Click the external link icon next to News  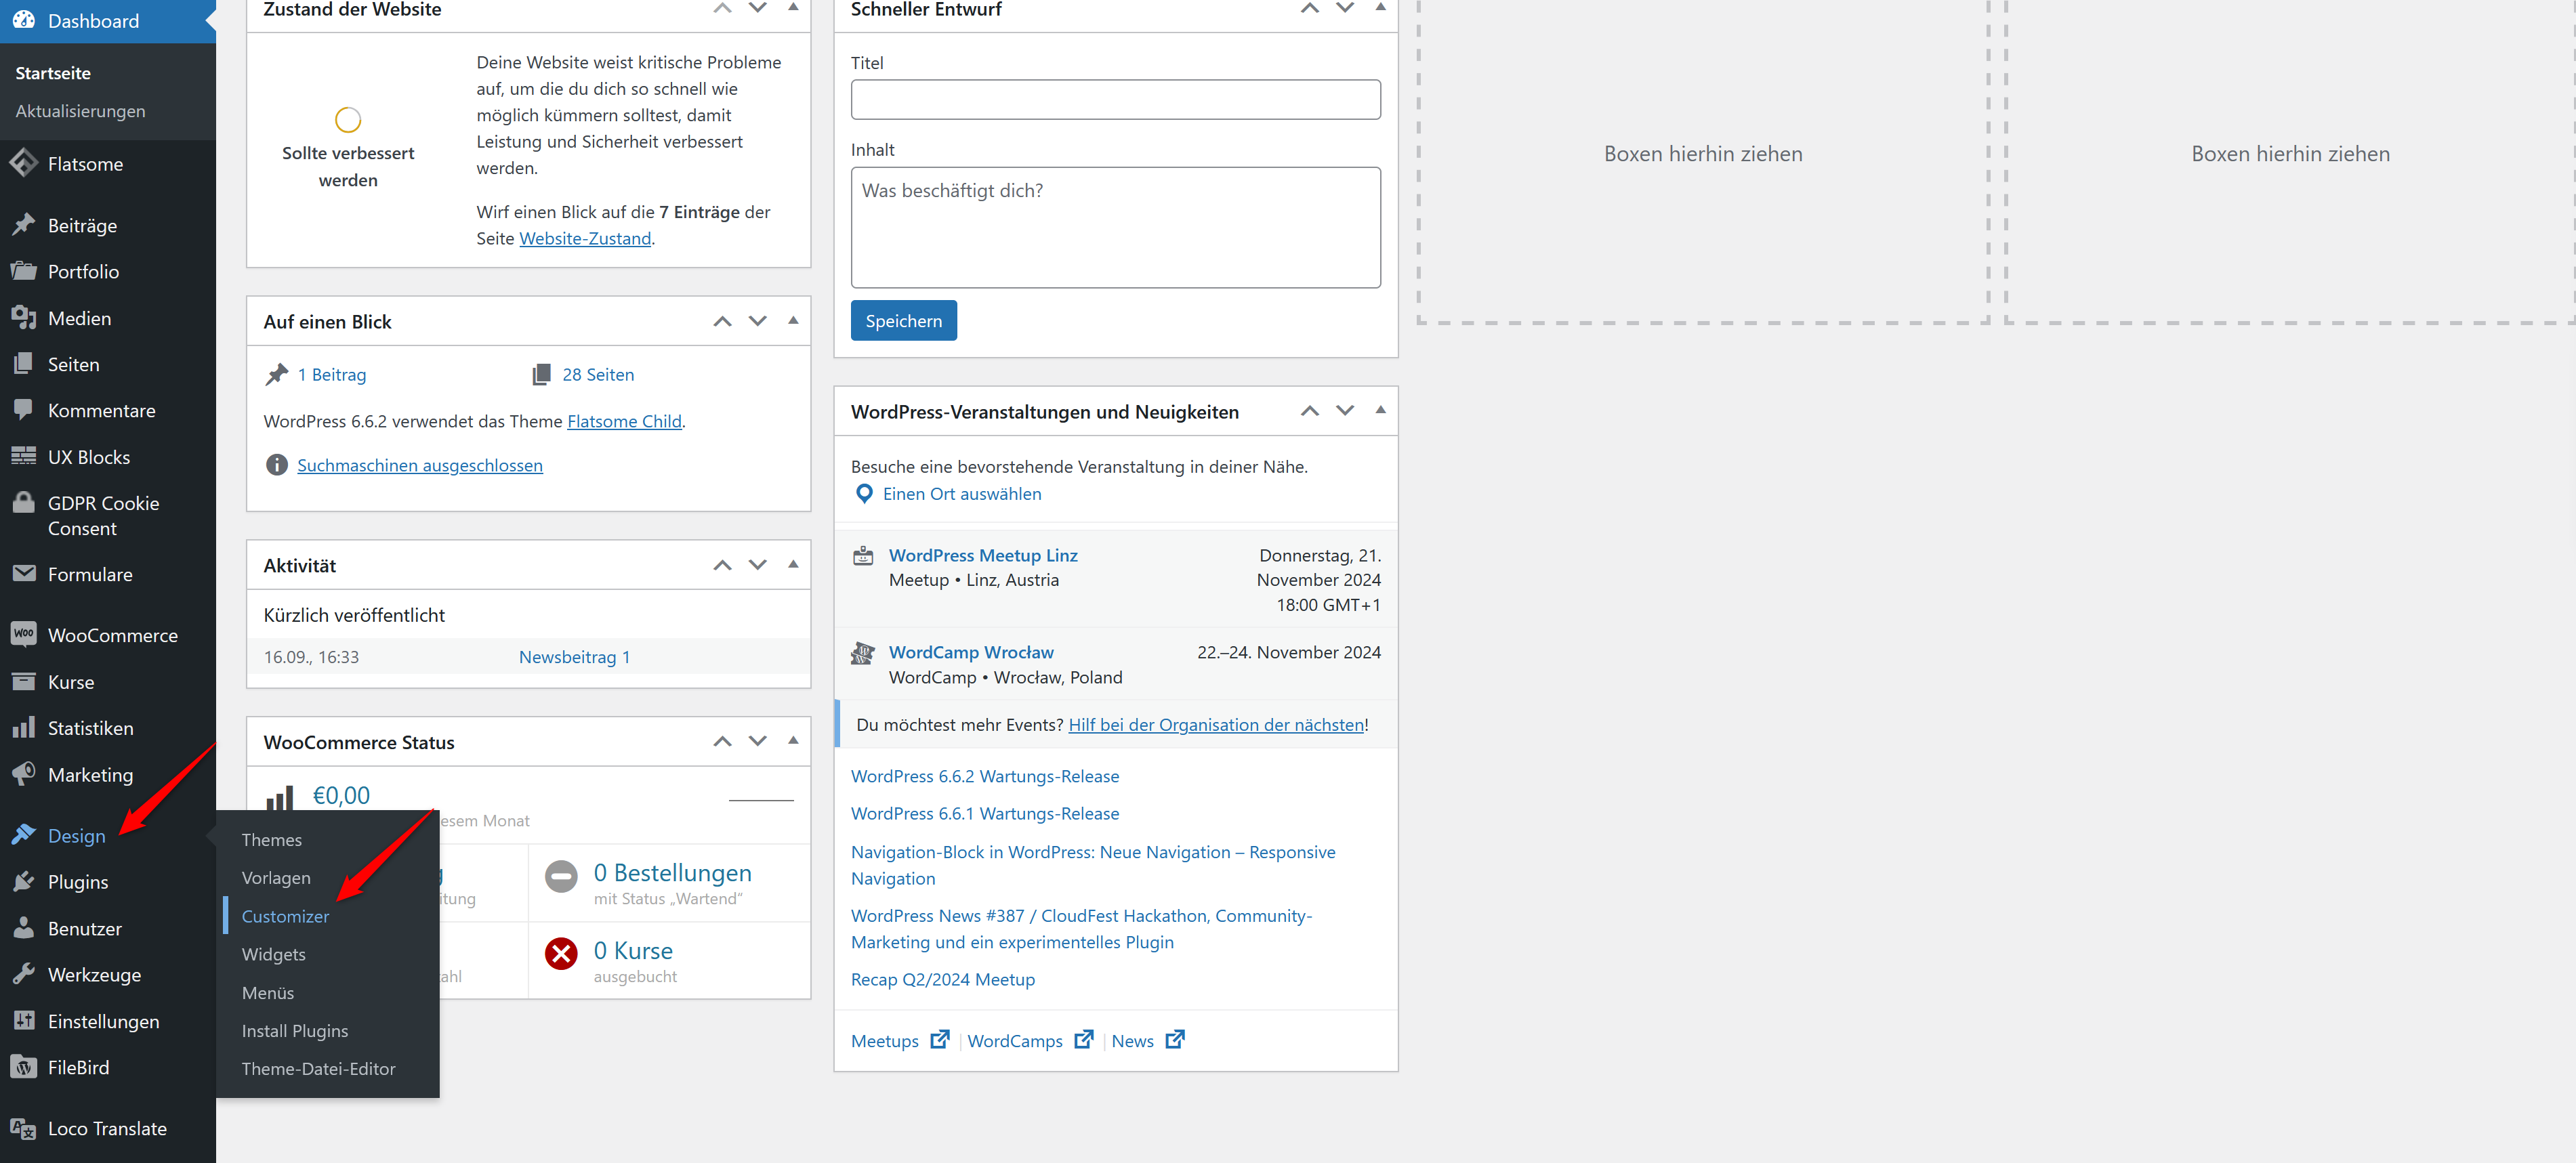[1175, 1040]
